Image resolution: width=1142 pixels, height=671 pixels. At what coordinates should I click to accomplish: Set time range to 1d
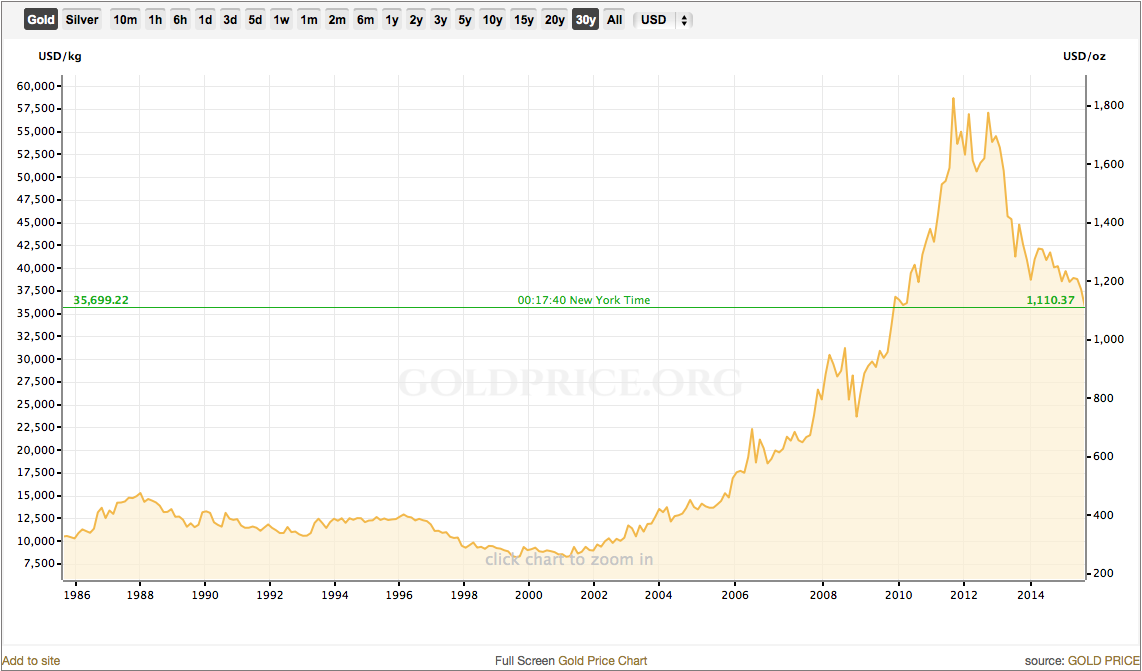205,20
